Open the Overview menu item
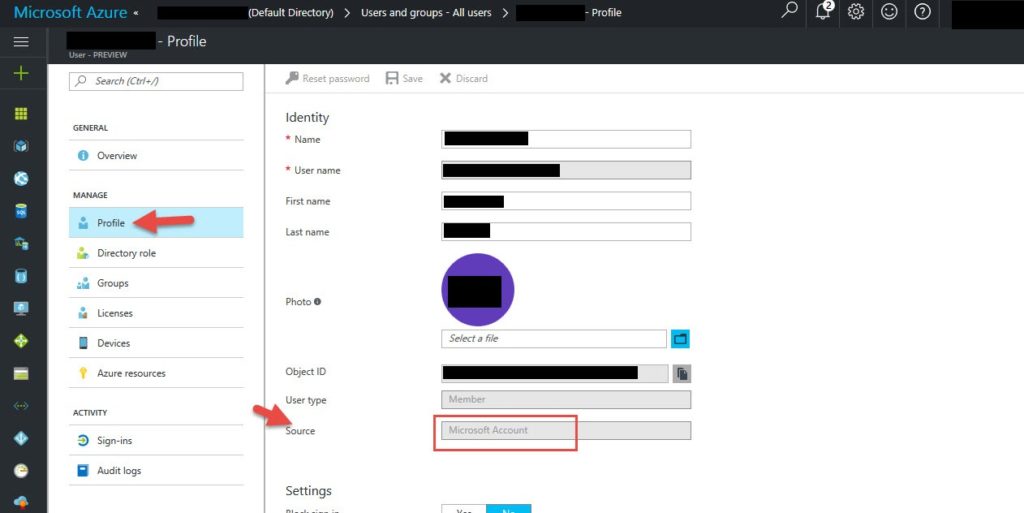The image size is (1024, 513). (117, 156)
